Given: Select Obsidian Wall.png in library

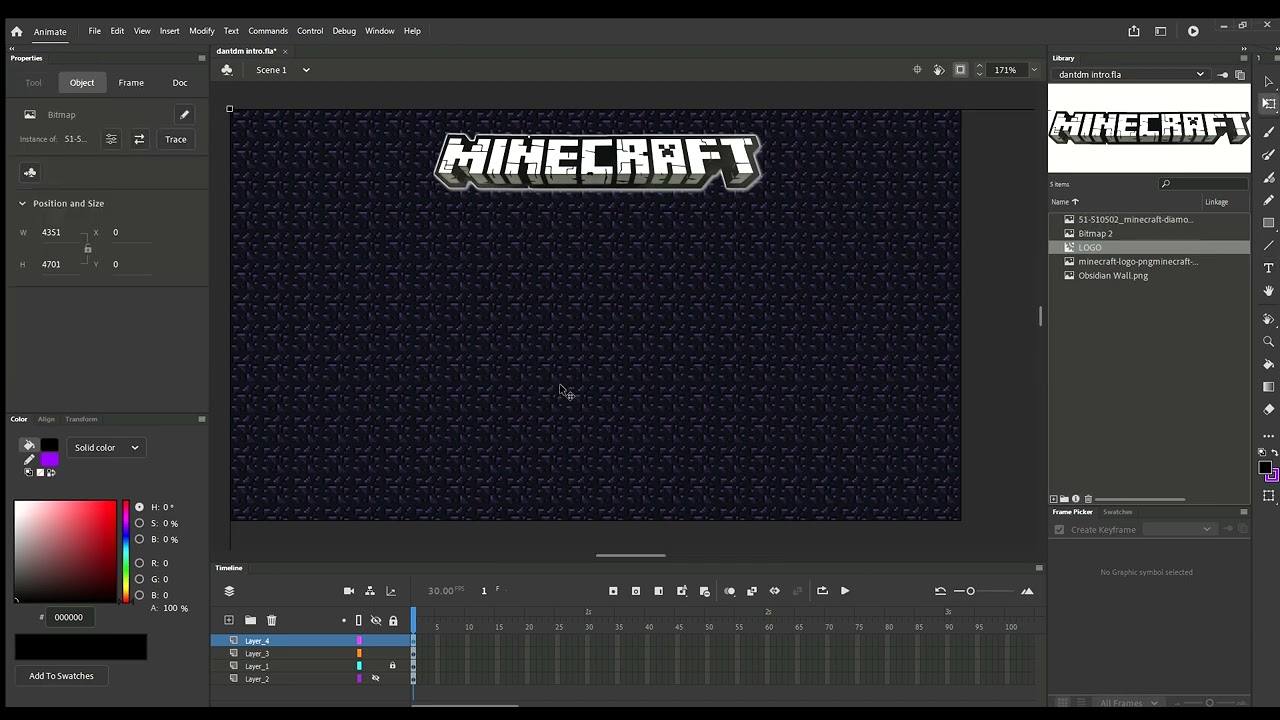Looking at the screenshot, I should point(1113,275).
